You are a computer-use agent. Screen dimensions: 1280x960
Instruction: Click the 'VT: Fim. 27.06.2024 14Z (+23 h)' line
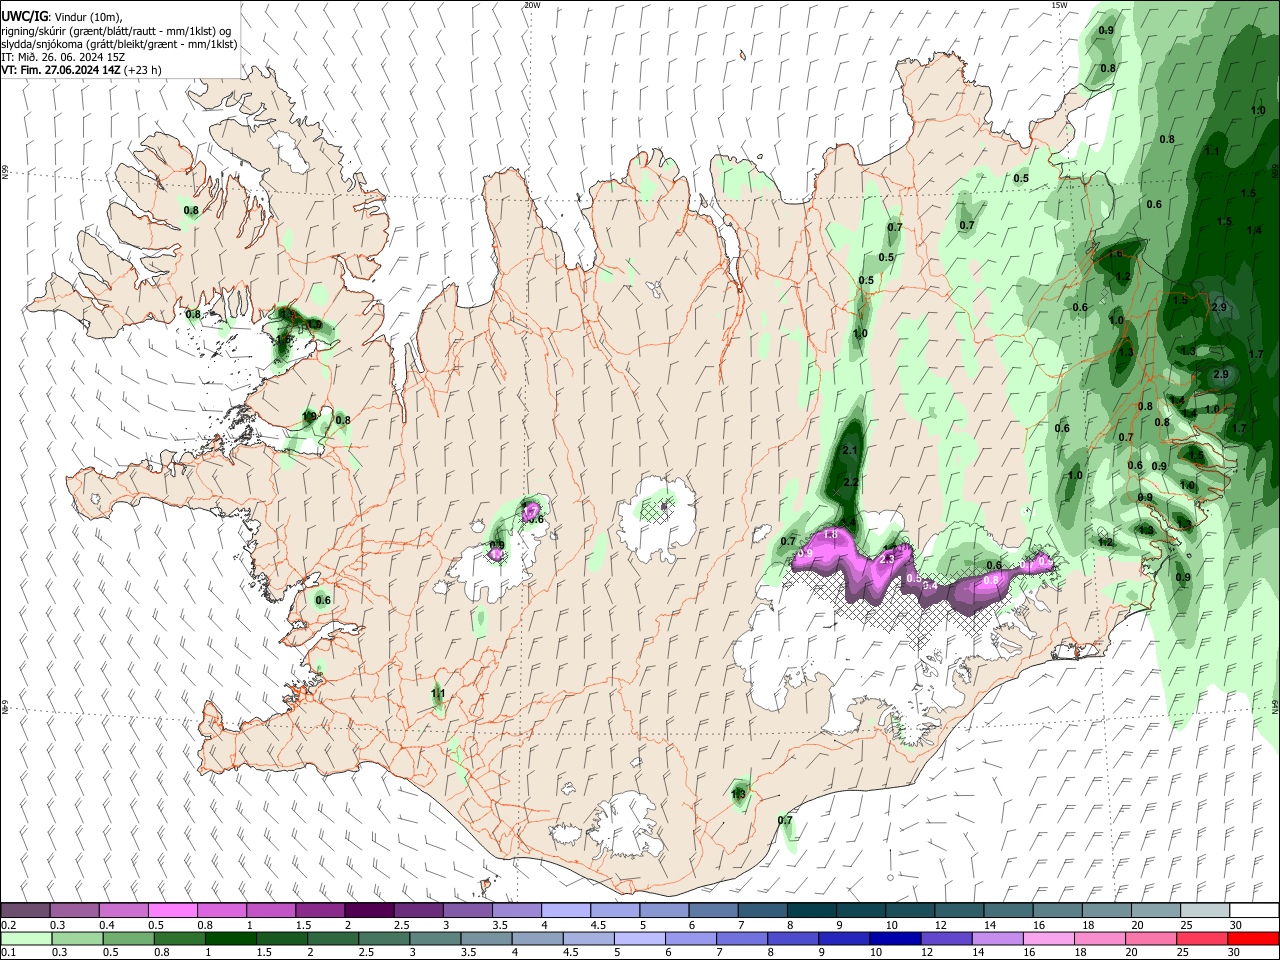pyautogui.click(x=81, y=70)
